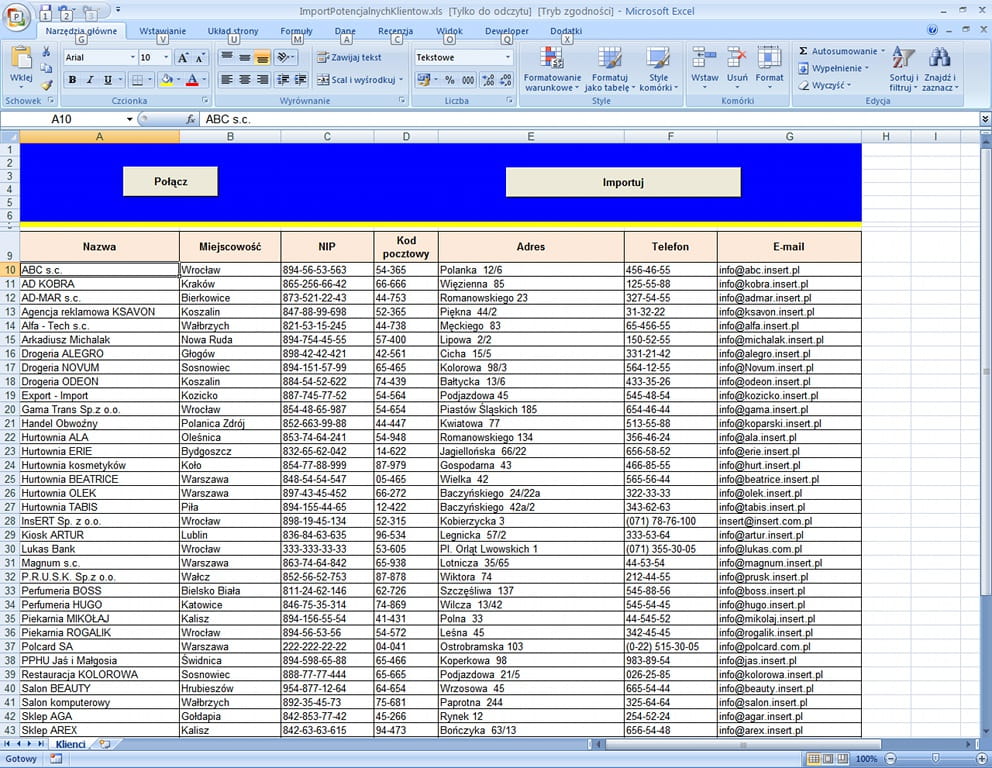Click the percent style icon

pos(449,80)
